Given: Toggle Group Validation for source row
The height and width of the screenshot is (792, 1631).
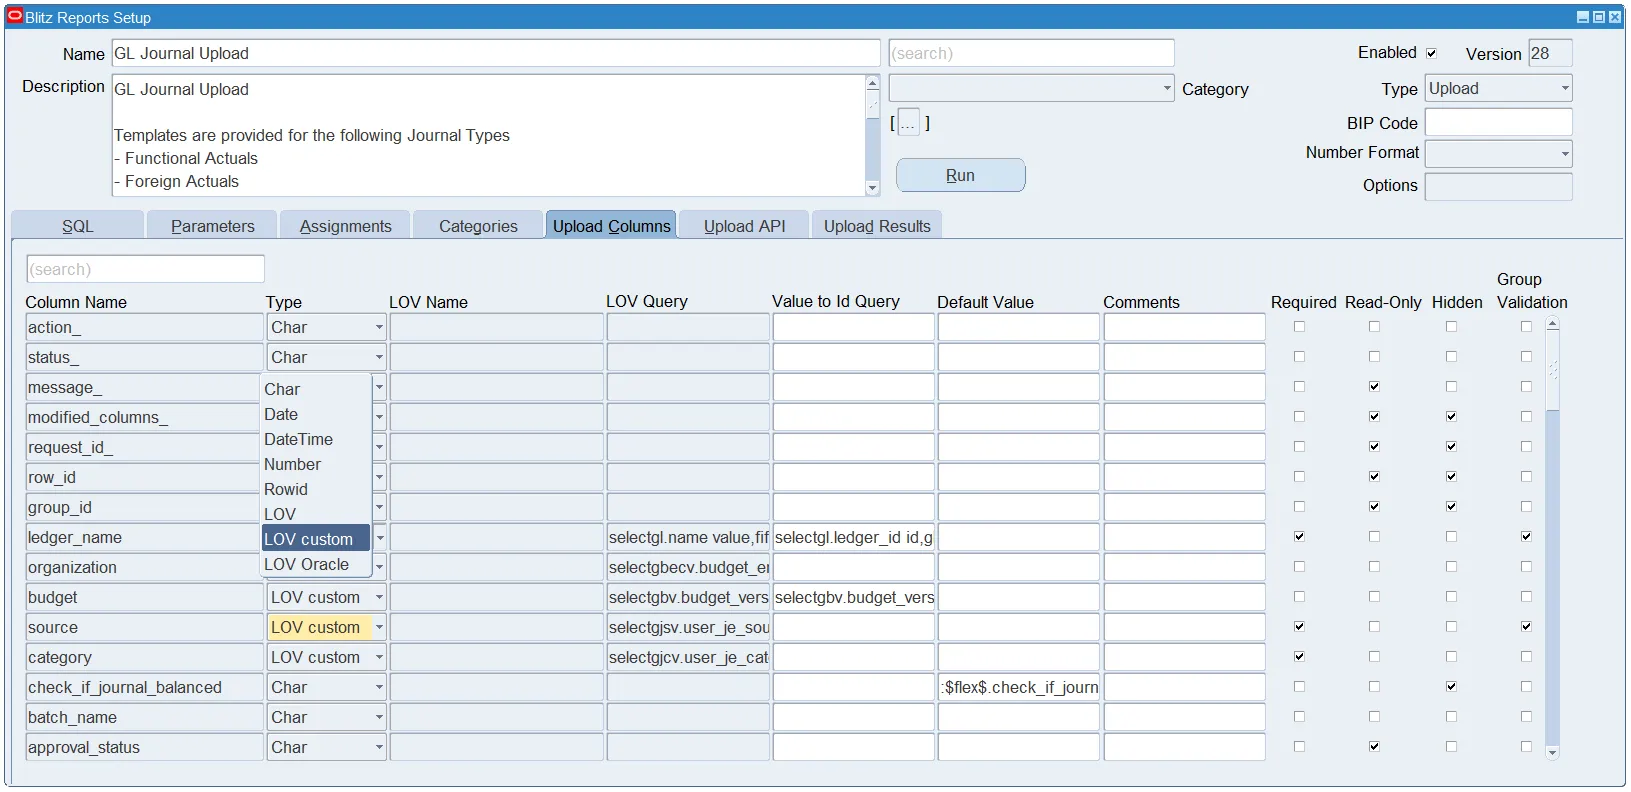Looking at the screenshot, I should coord(1526,627).
